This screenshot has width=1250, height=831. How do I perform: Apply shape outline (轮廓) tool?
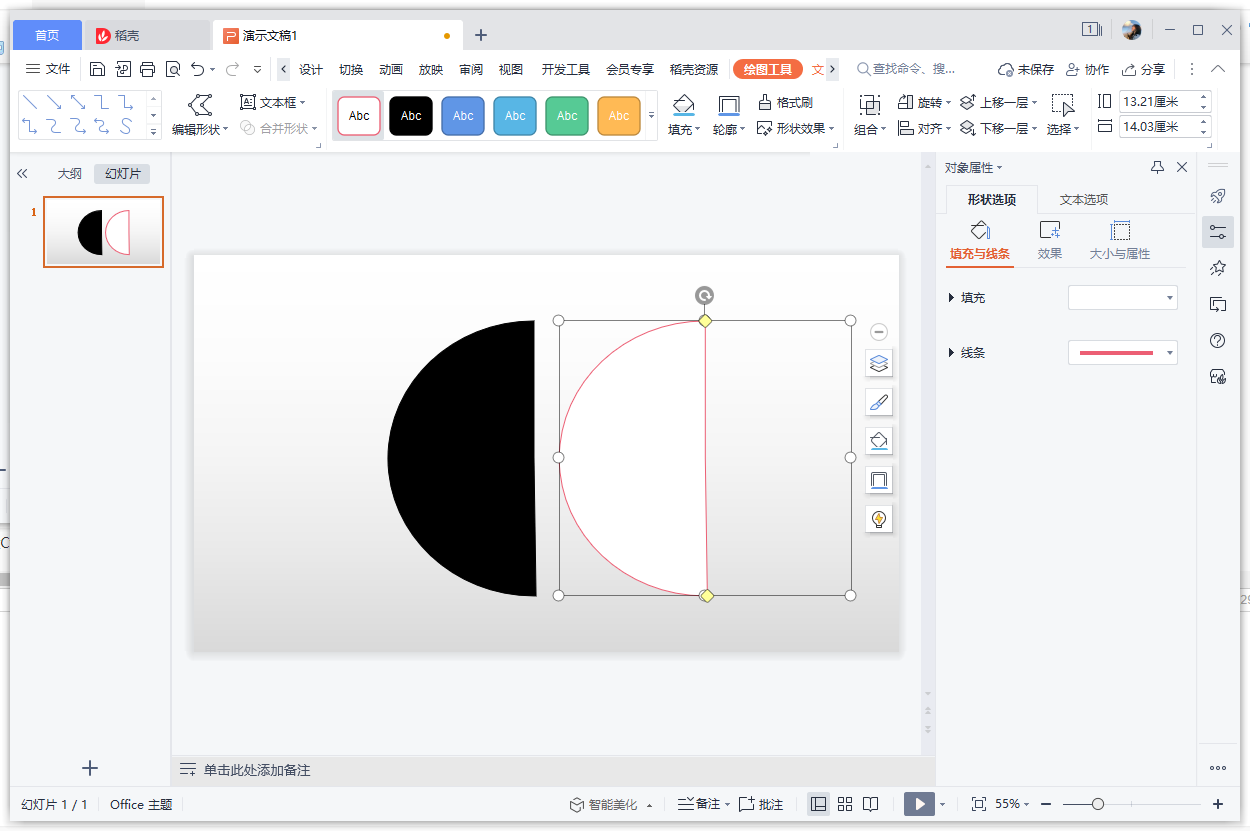pyautogui.click(x=729, y=116)
